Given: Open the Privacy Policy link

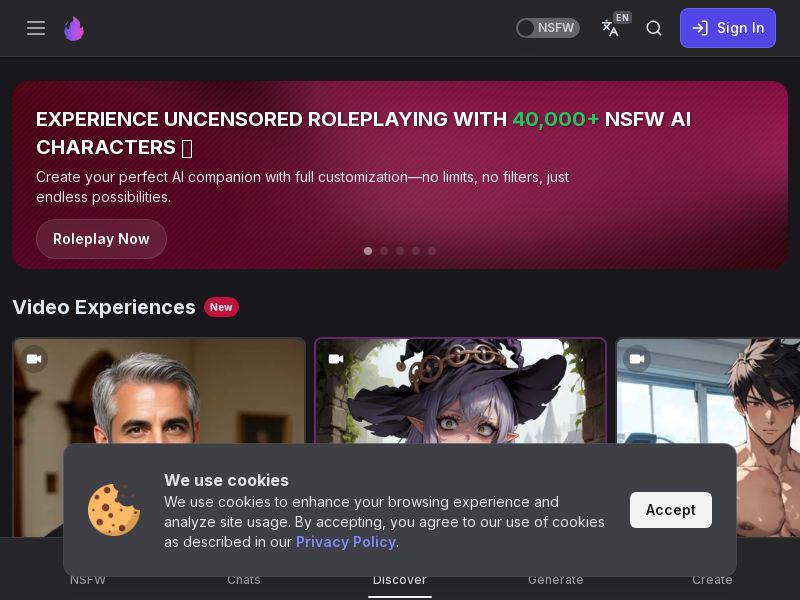Looking at the screenshot, I should 345,542.
